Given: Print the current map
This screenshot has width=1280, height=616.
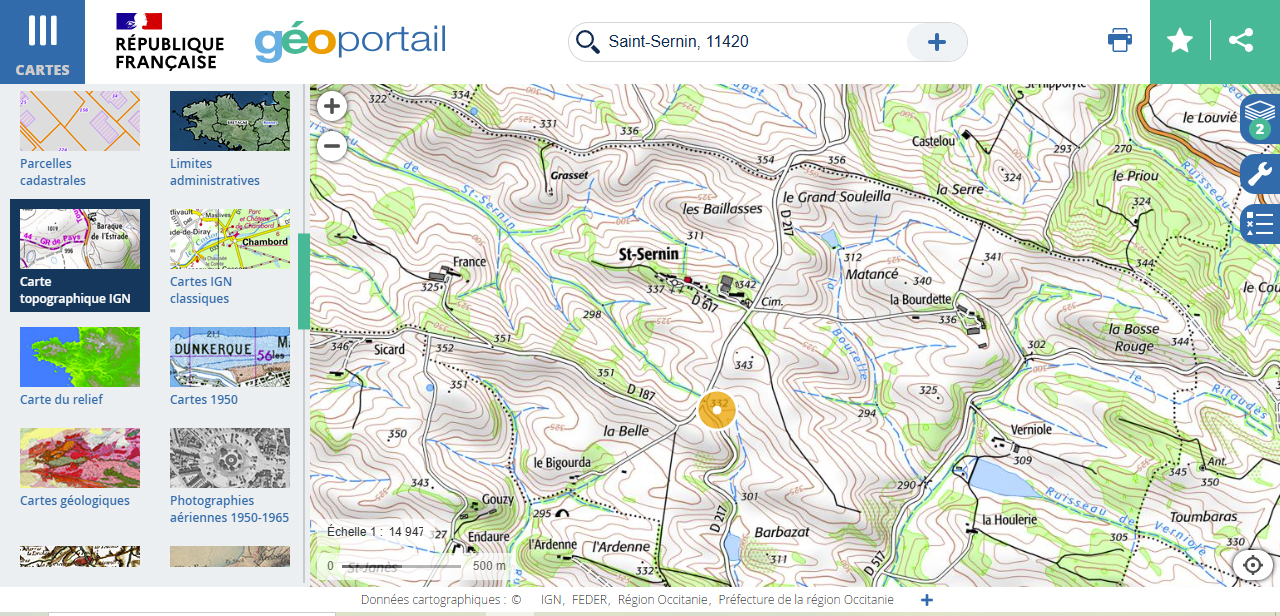Looking at the screenshot, I should pyautogui.click(x=1120, y=41).
